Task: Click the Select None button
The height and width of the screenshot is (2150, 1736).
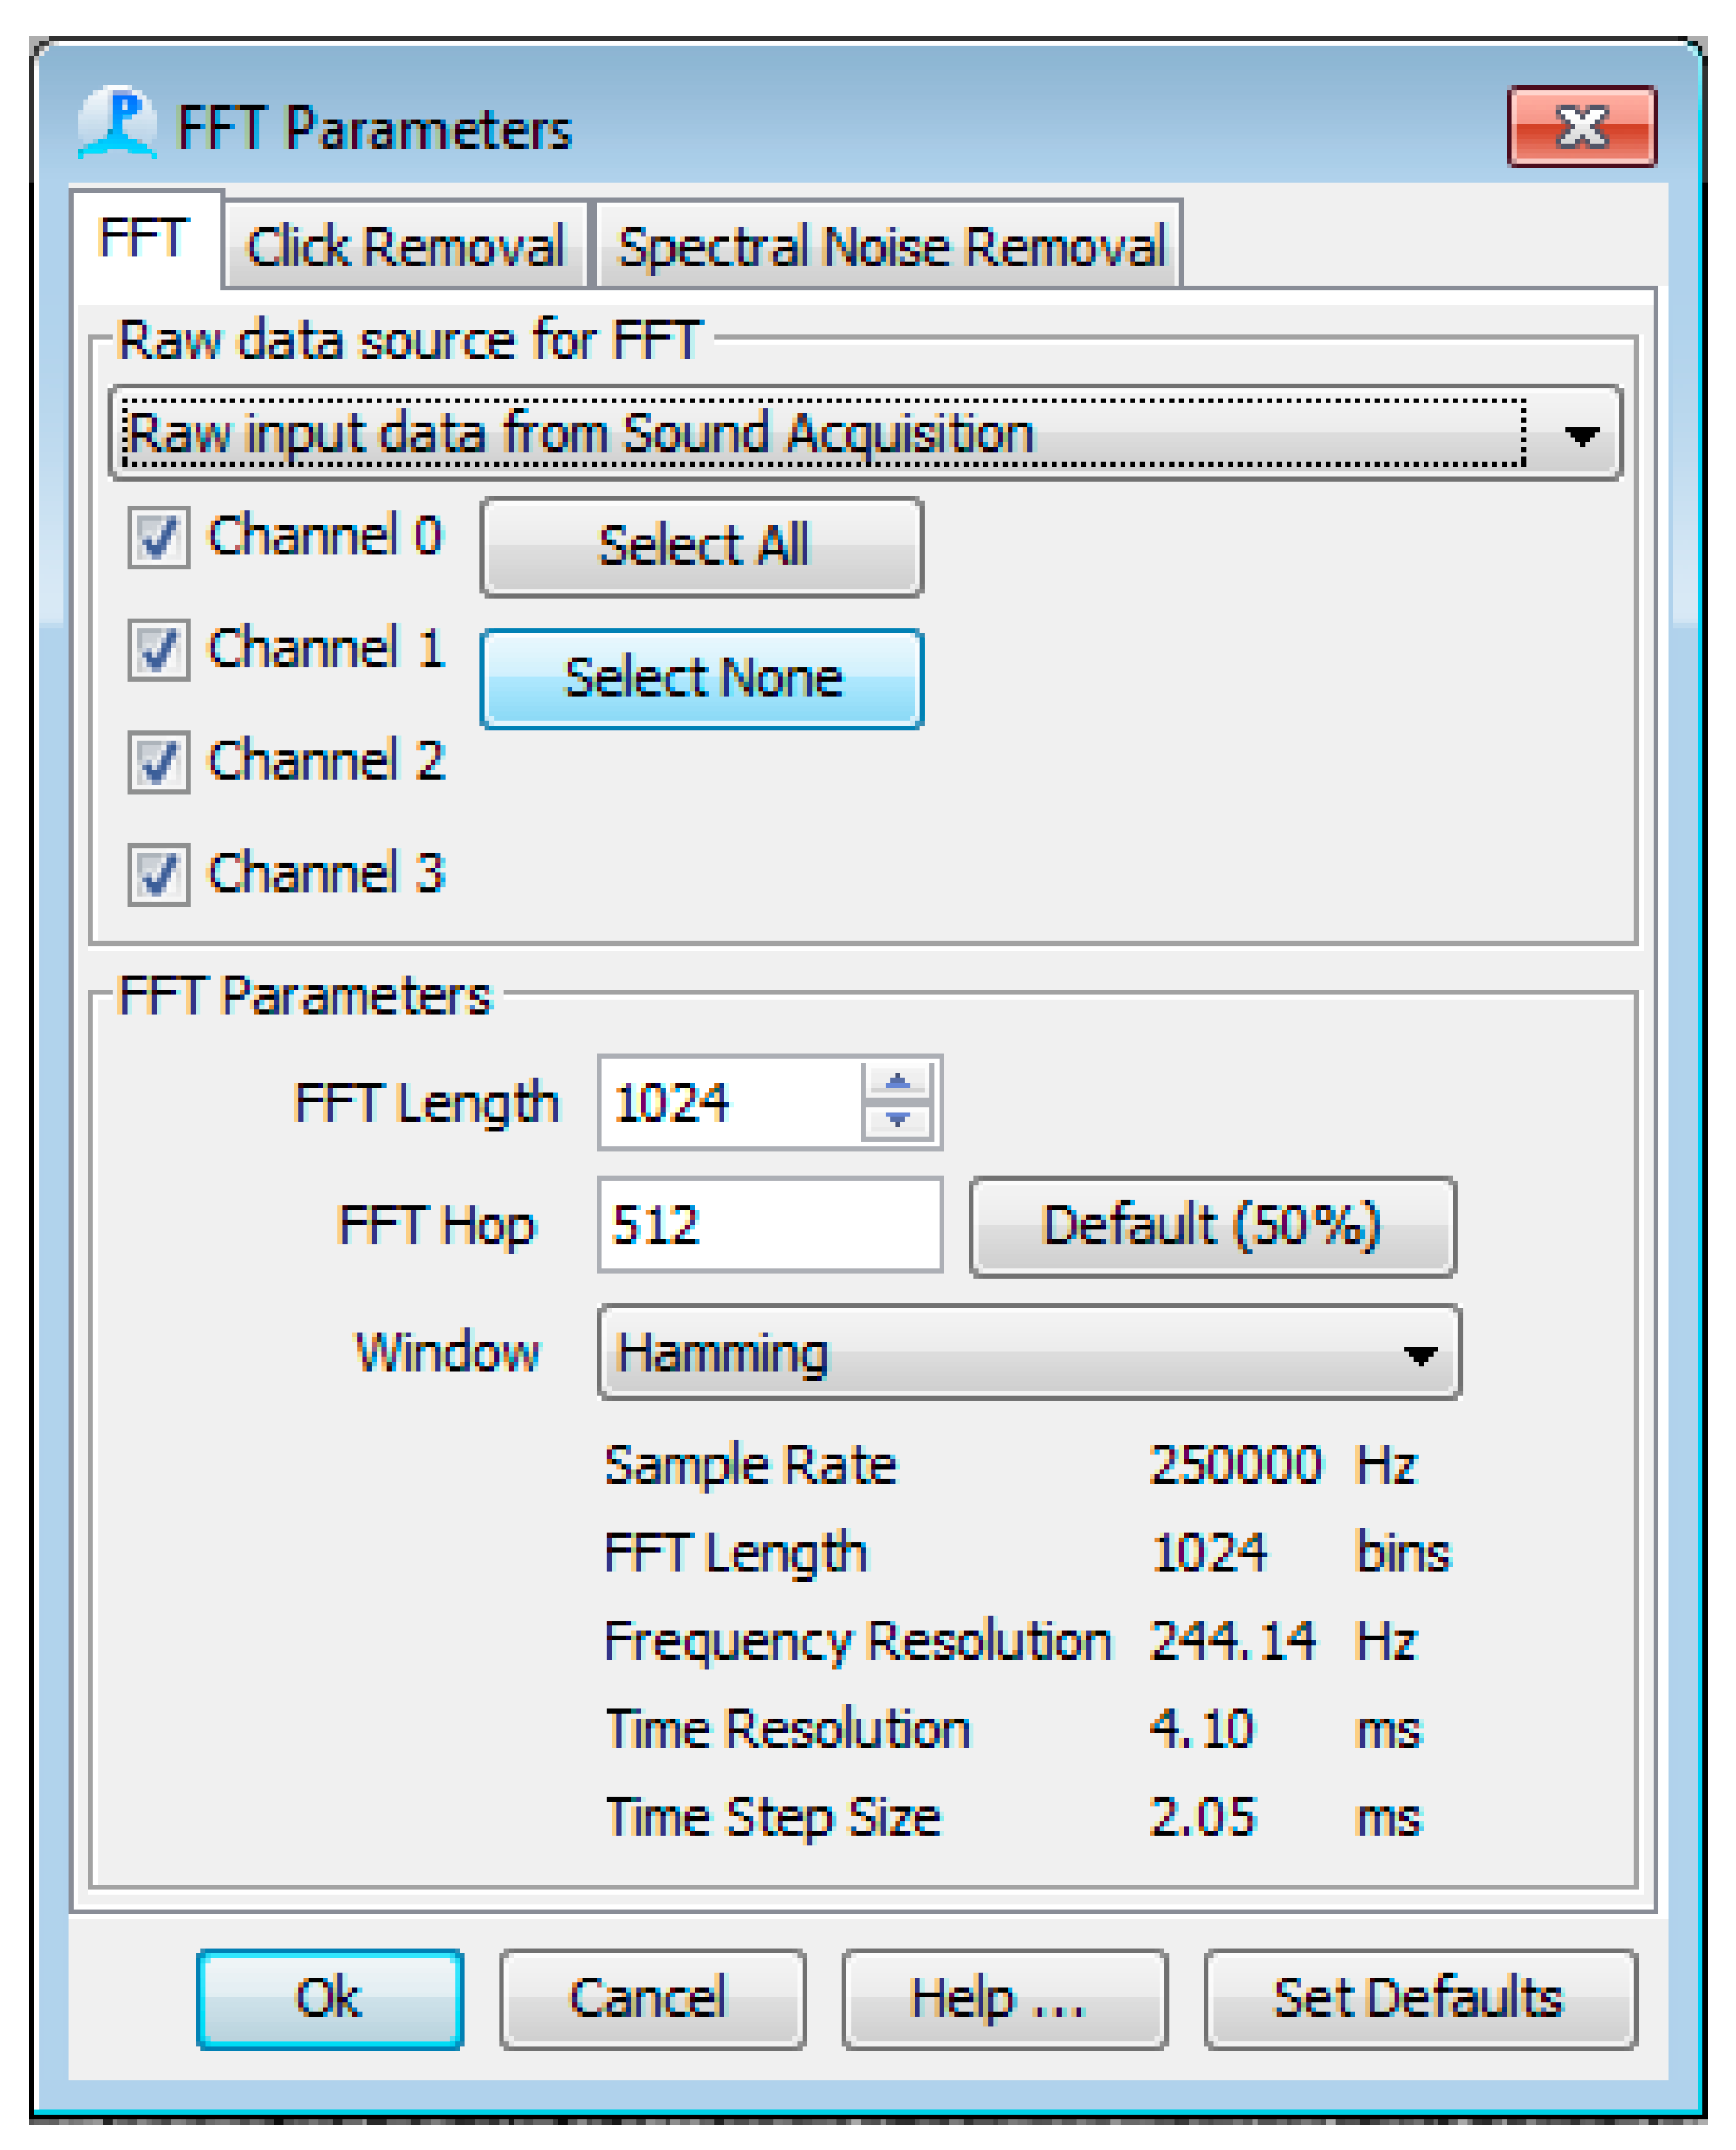Action: point(701,678)
